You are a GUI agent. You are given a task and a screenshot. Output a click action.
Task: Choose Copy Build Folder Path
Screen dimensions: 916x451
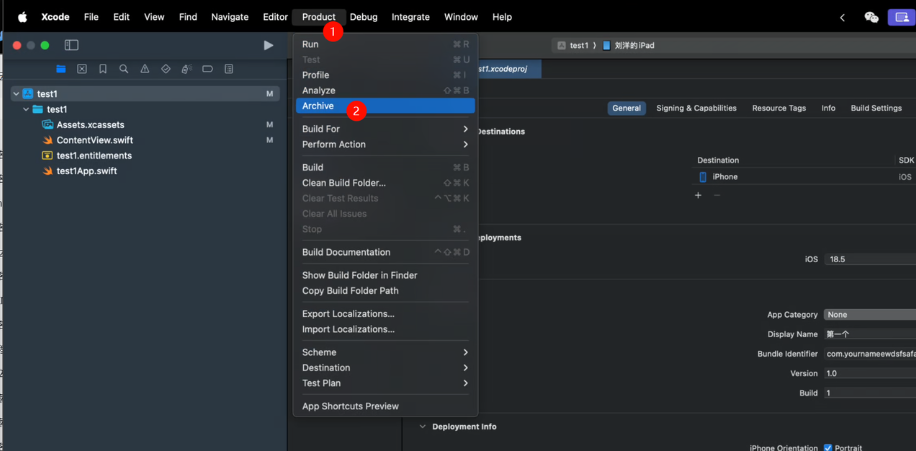(x=385, y=290)
